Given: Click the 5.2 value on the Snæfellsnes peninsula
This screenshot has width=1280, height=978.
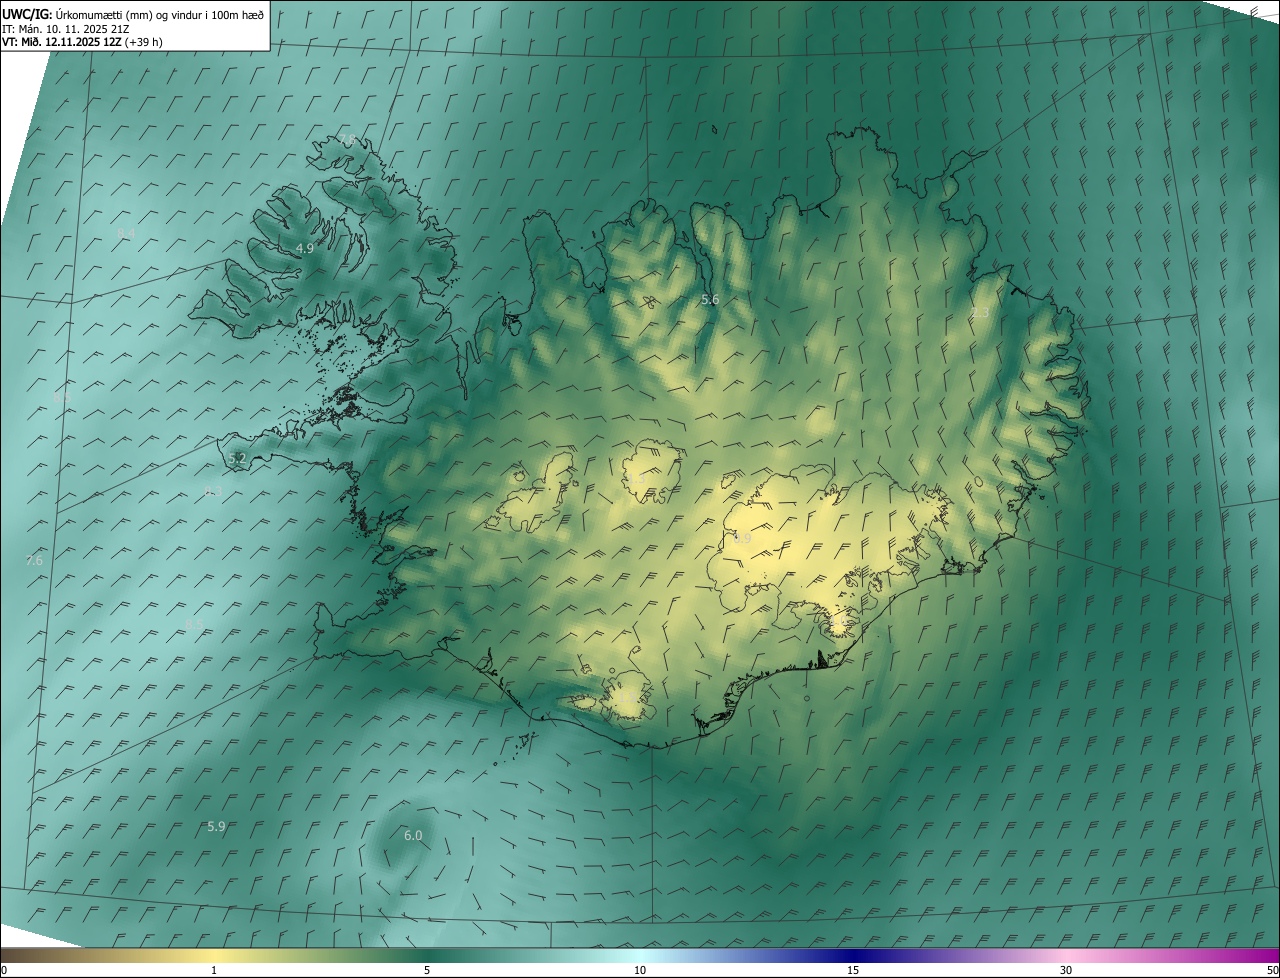Looking at the screenshot, I should (237, 459).
